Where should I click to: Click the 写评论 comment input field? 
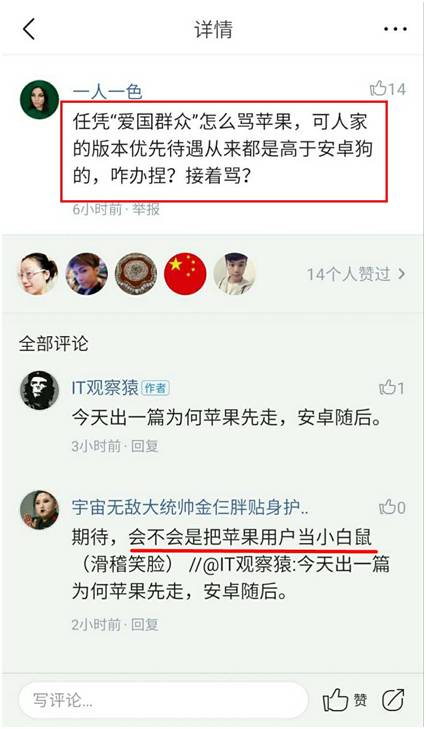pyautogui.click(x=163, y=700)
